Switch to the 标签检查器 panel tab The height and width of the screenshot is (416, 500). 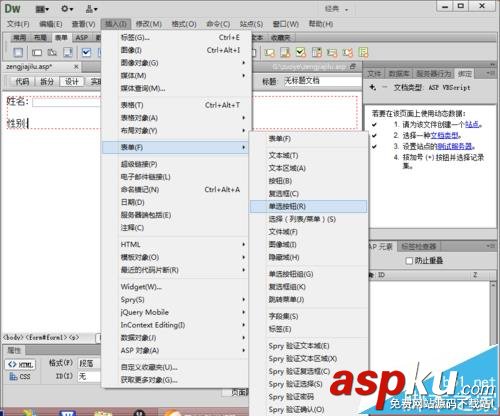point(419,247)
